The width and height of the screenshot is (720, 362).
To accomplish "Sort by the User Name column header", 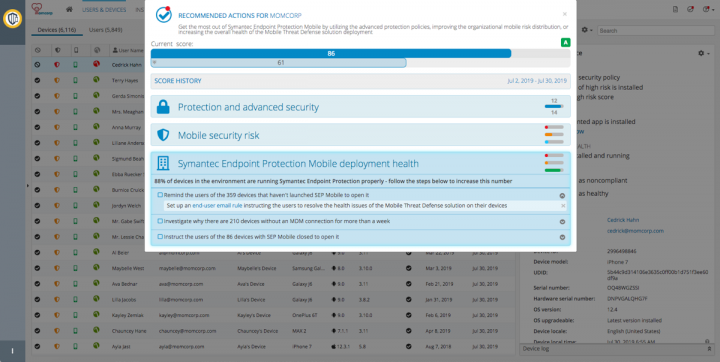I will [128, 50].
